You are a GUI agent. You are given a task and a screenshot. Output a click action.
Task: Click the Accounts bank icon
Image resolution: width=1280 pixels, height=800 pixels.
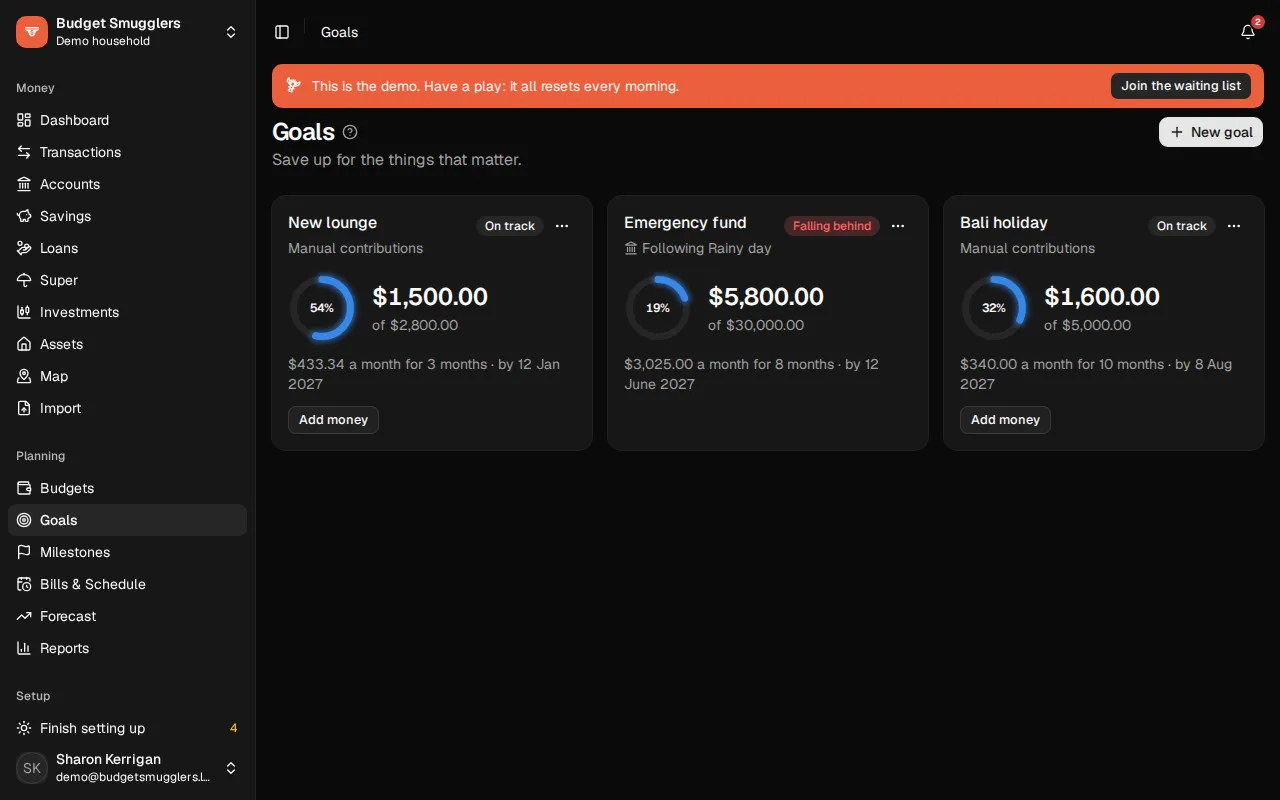point(24,184)
